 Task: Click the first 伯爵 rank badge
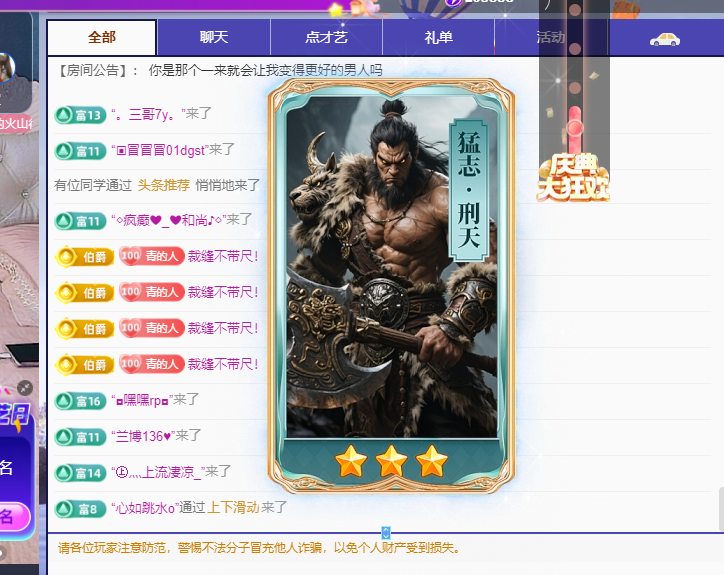click(x=84, y=256)
